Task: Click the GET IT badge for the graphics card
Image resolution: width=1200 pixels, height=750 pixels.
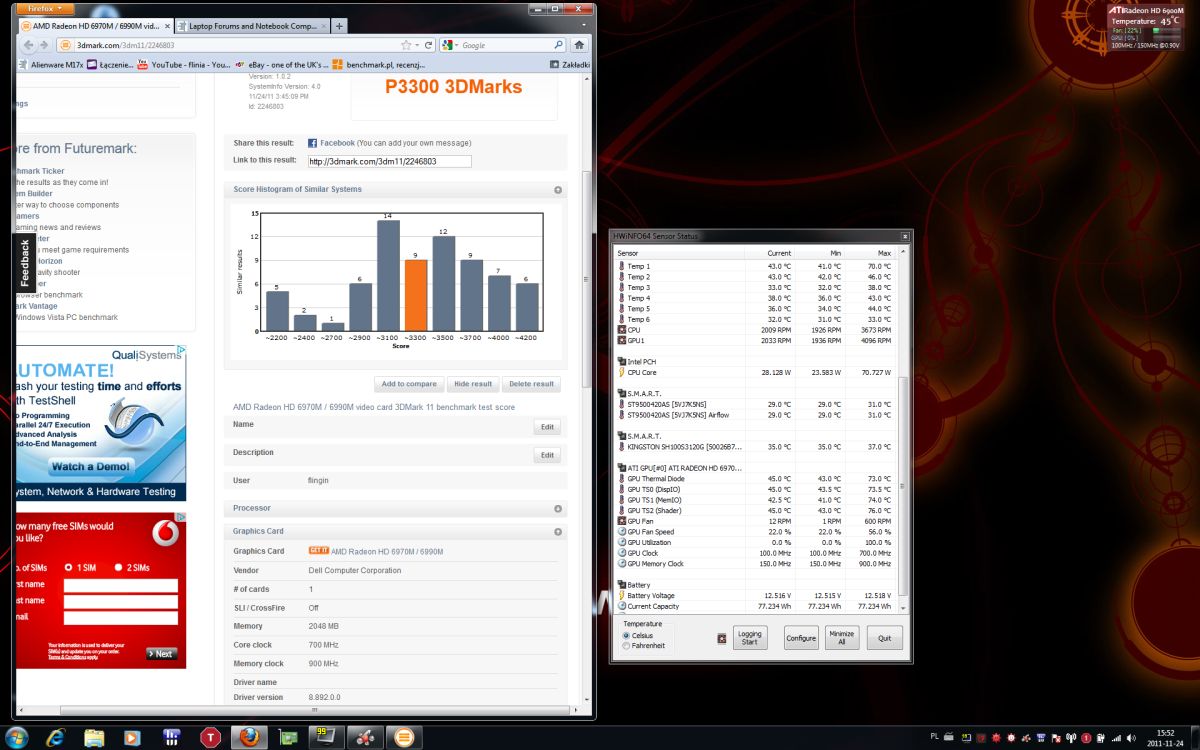Action: pyautogui.click(x=319, y=551)
